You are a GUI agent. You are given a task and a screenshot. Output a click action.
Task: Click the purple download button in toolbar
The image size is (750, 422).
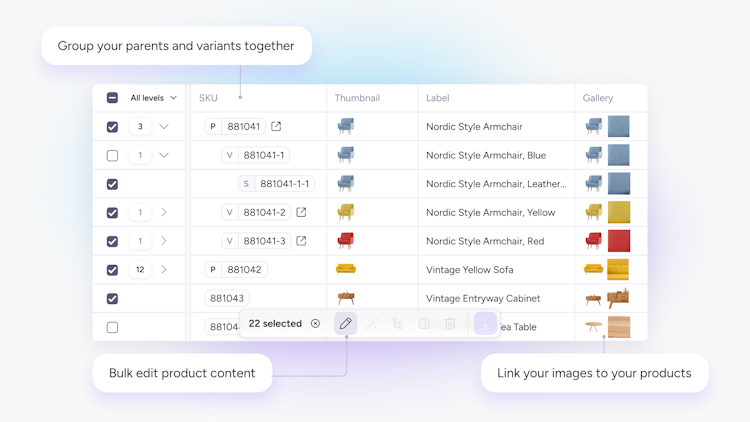click(x=485, y=323)
